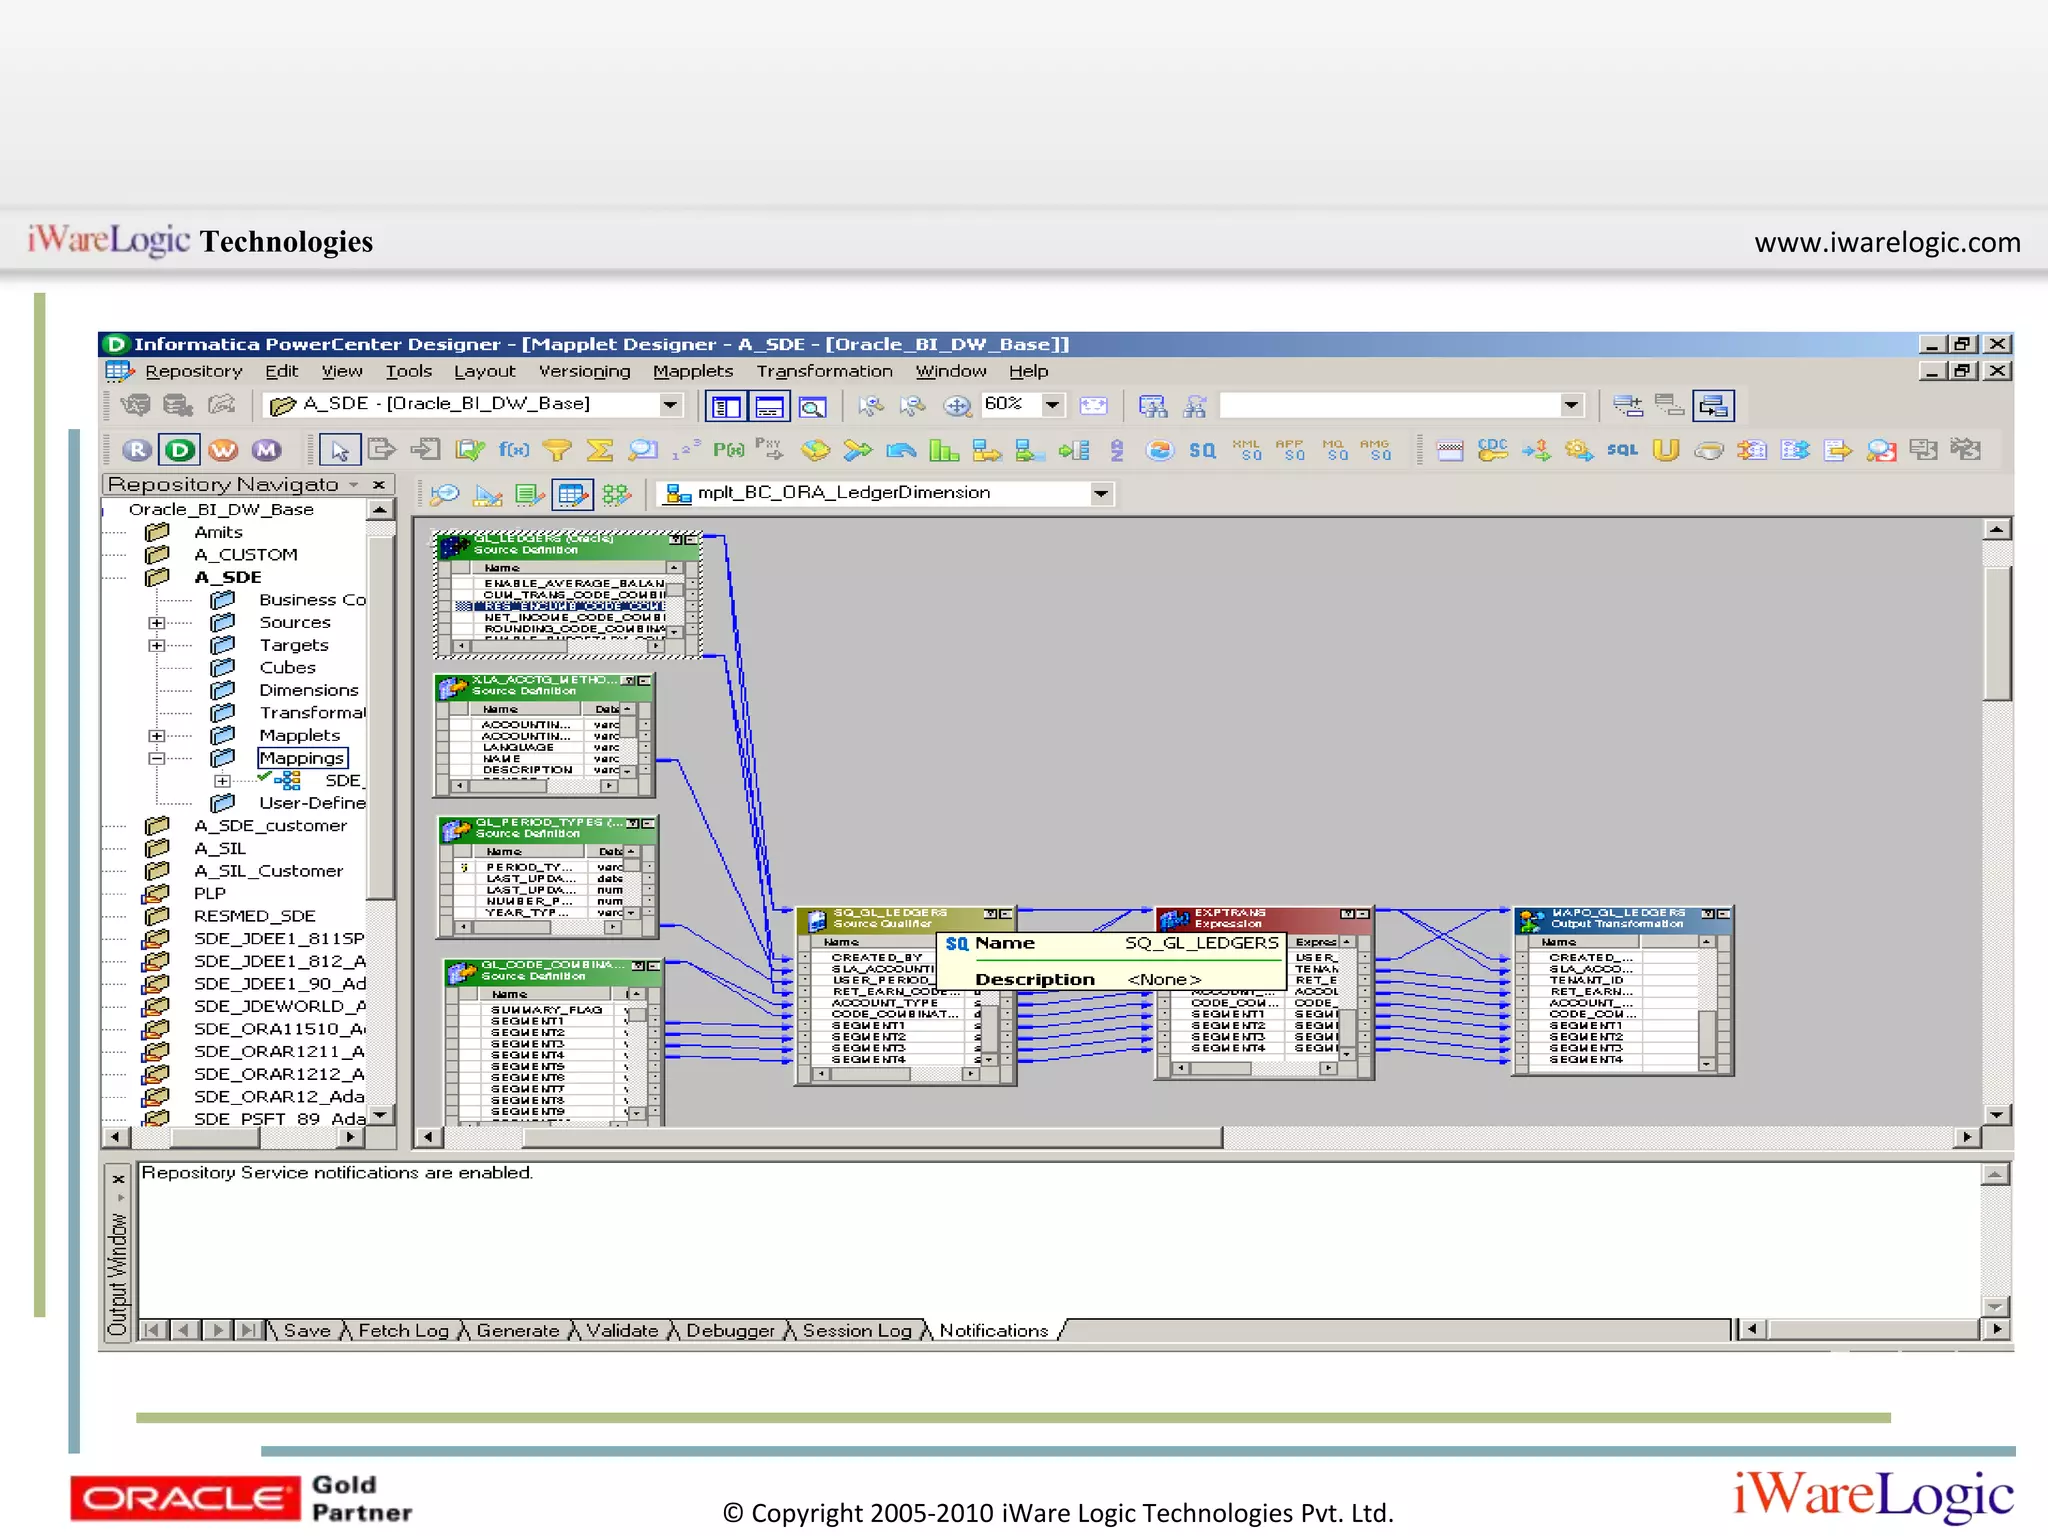Image resolution: width=2048 pixels, height=1536 pixels.
Task: Toggle the Navigator window view button
Action: (x=726, y=406)
